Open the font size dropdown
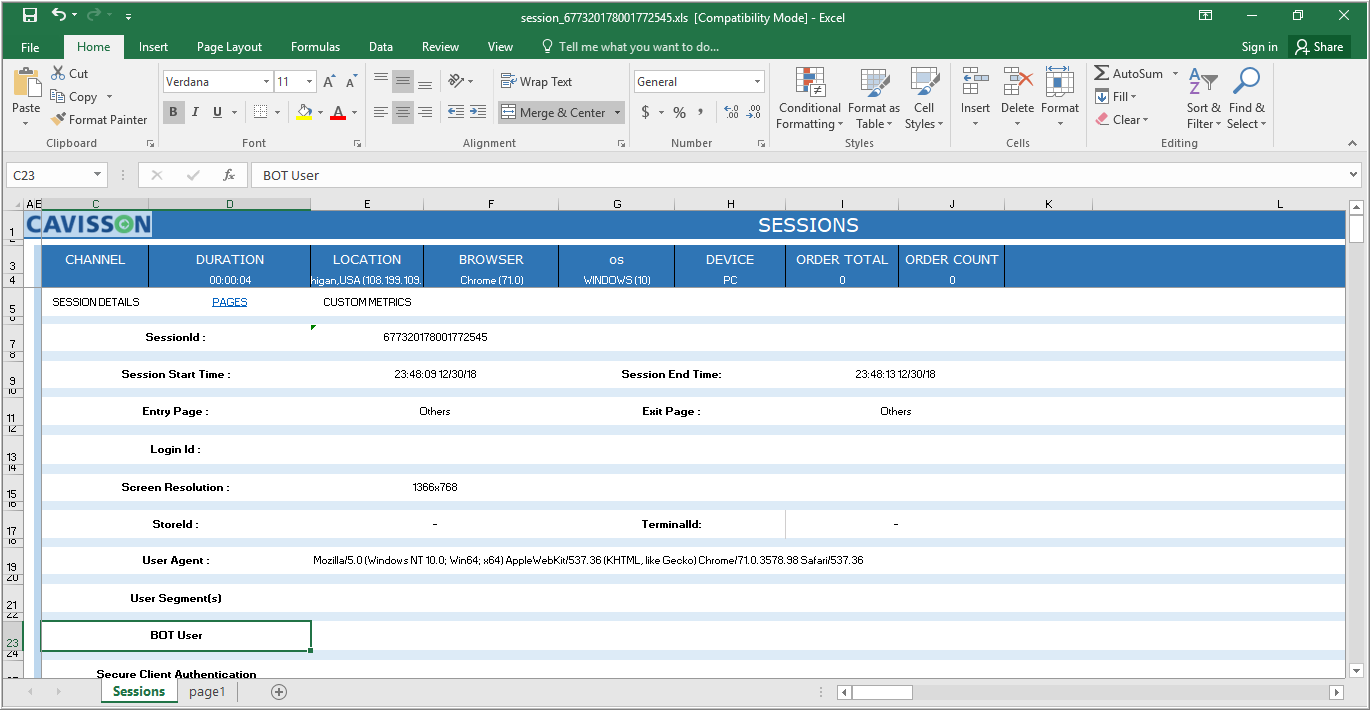 pos(310,82)
